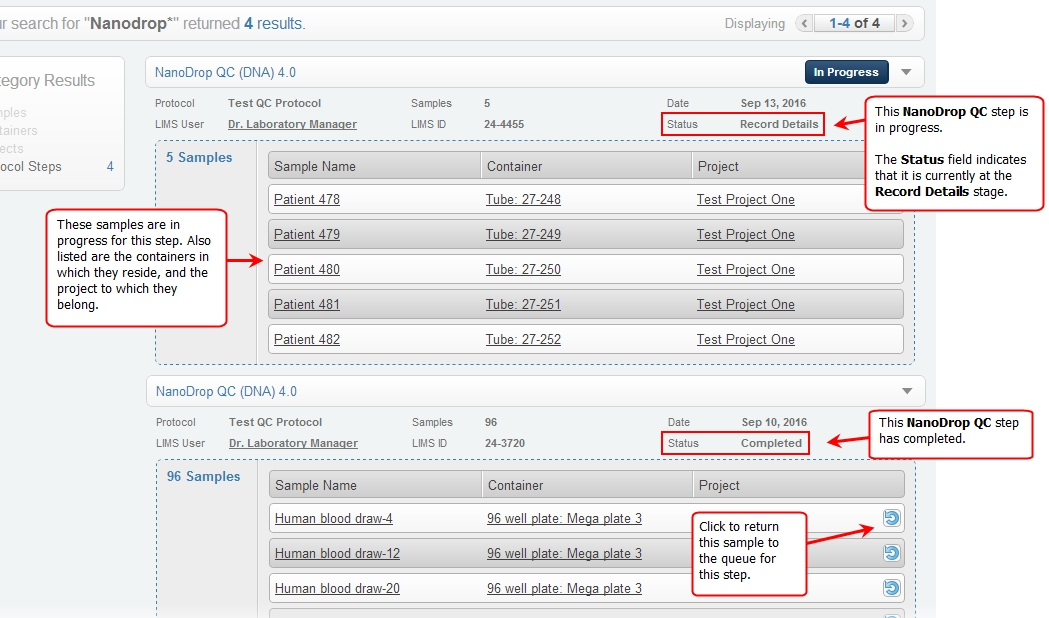Sort by Project column in first table
Screen dimensions: 1049x618
pos(718,166)
